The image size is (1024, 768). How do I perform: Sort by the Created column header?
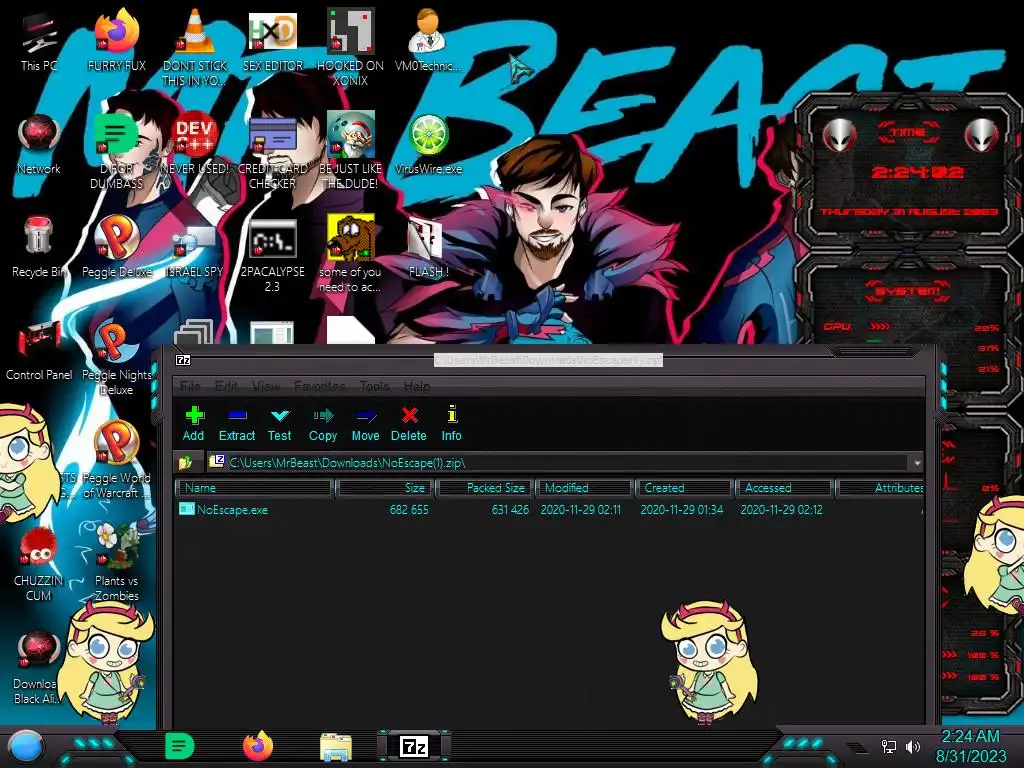(x=684, y=488)
